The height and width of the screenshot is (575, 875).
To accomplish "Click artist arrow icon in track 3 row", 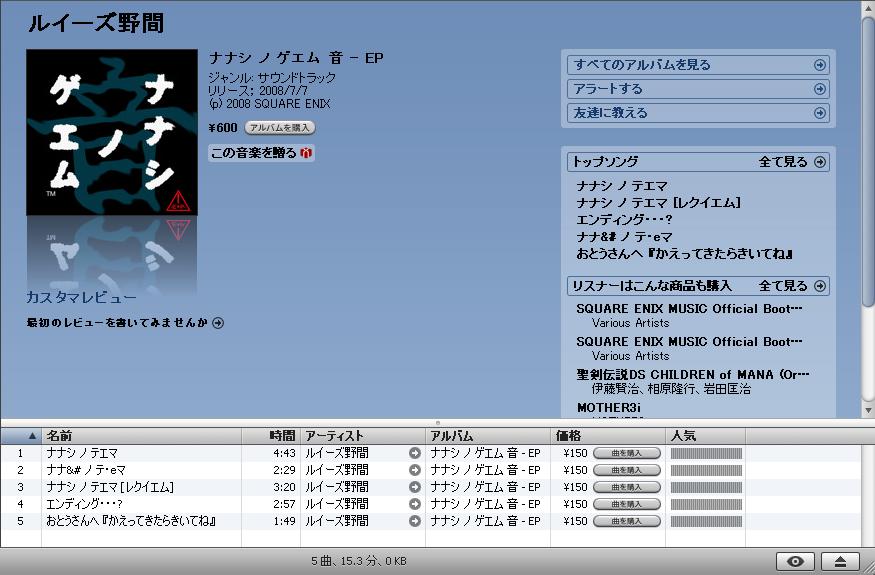I will [x=415, y=487].
